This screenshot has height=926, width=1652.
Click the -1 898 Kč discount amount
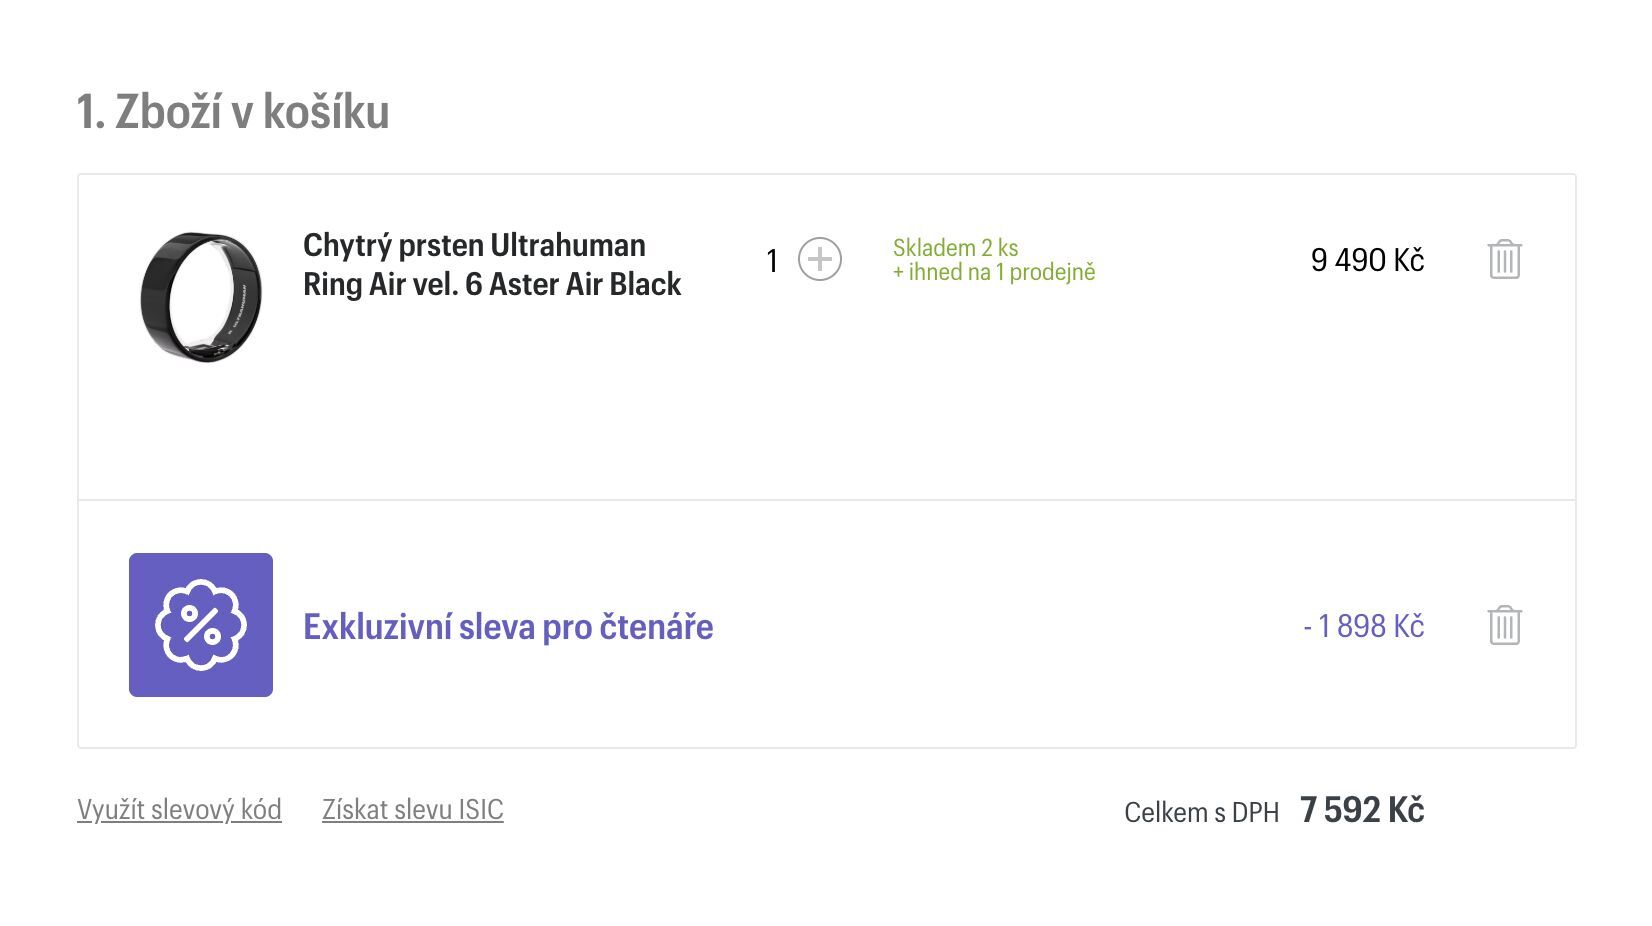tap(1364, 626)
